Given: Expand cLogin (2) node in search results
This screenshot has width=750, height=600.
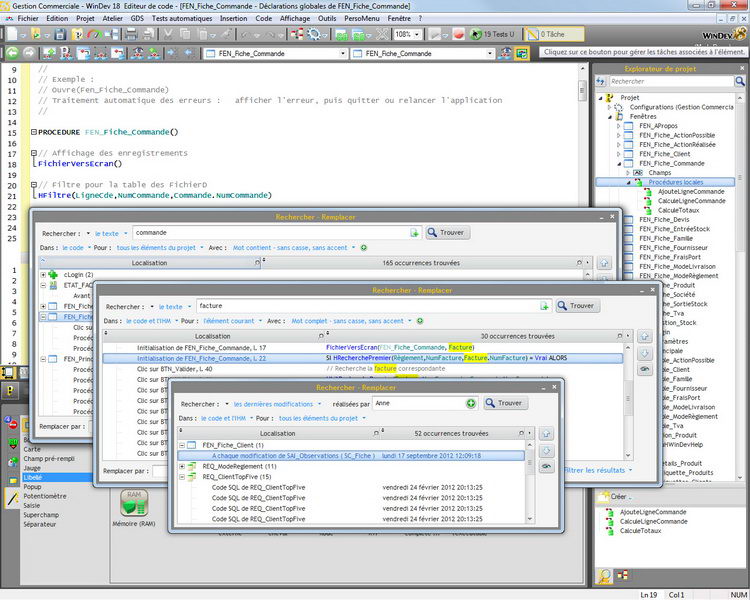Looking at the screenshot, I should (x=43, y=275).
